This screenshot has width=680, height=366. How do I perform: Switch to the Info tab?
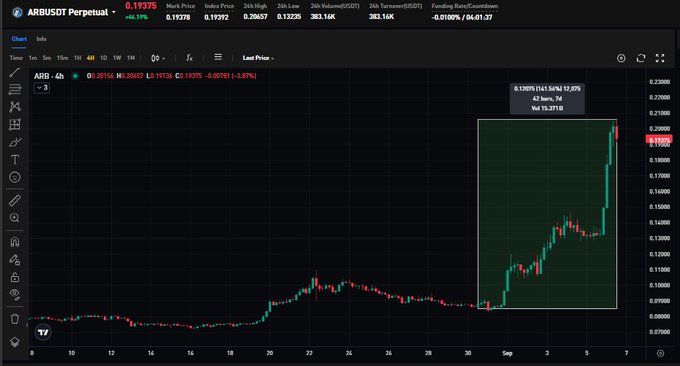41,39
